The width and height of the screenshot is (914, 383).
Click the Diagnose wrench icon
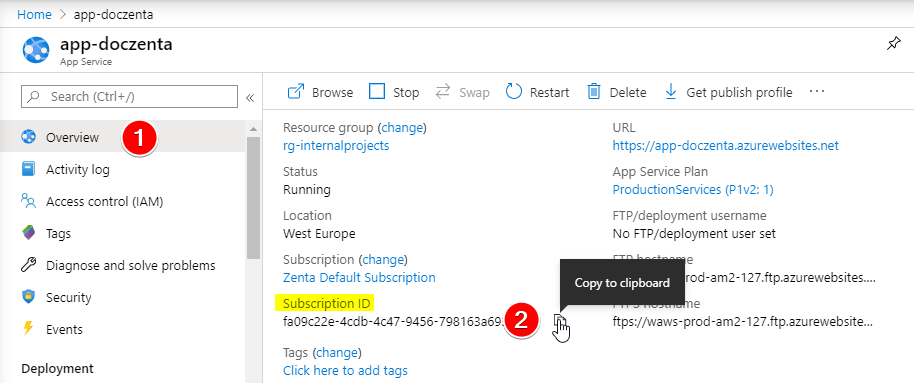[28, 265]
